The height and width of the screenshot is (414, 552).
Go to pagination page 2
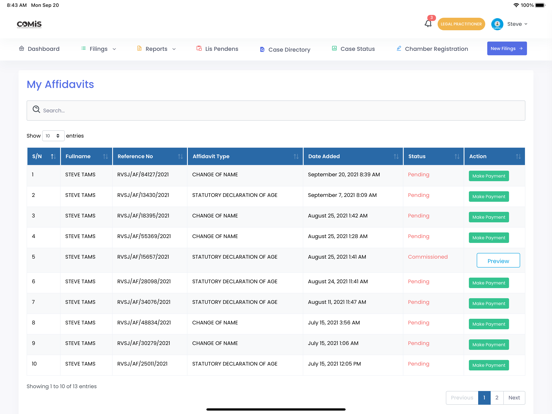pos(497,398)
